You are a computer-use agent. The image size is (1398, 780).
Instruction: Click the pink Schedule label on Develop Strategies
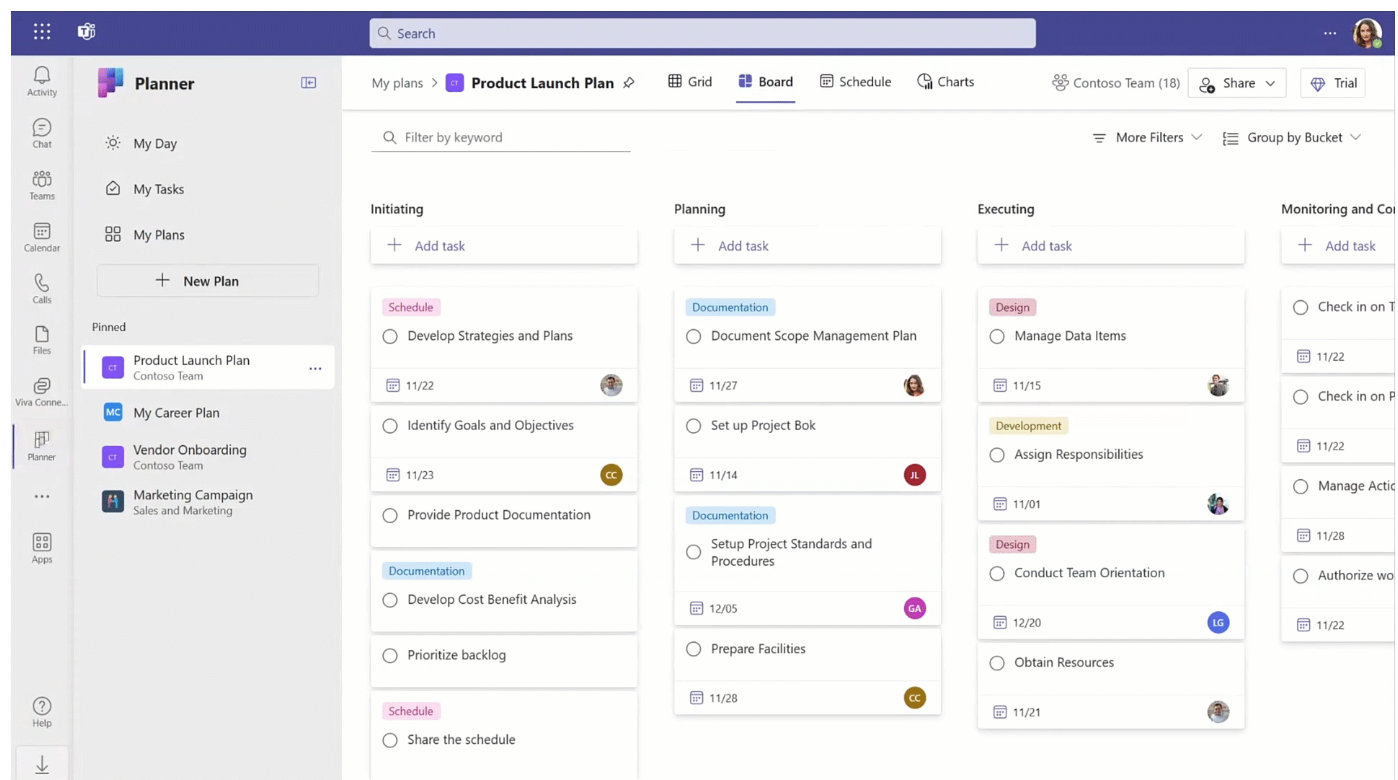click(411, 307)
